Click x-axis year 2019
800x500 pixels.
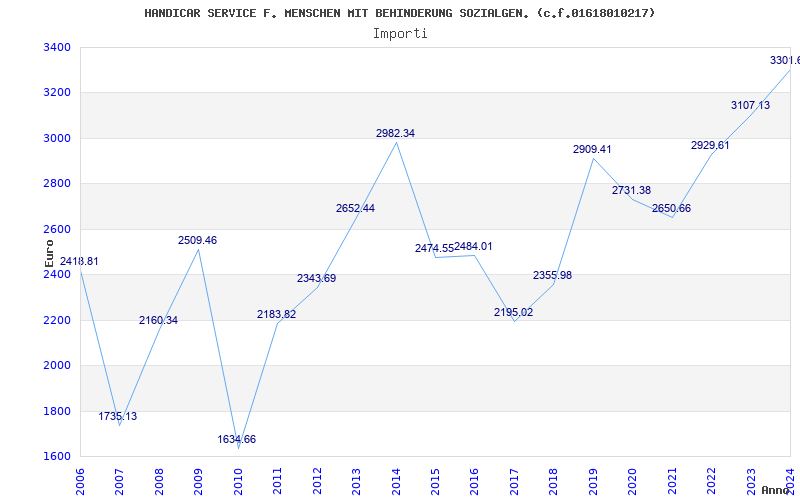(593, 481)
